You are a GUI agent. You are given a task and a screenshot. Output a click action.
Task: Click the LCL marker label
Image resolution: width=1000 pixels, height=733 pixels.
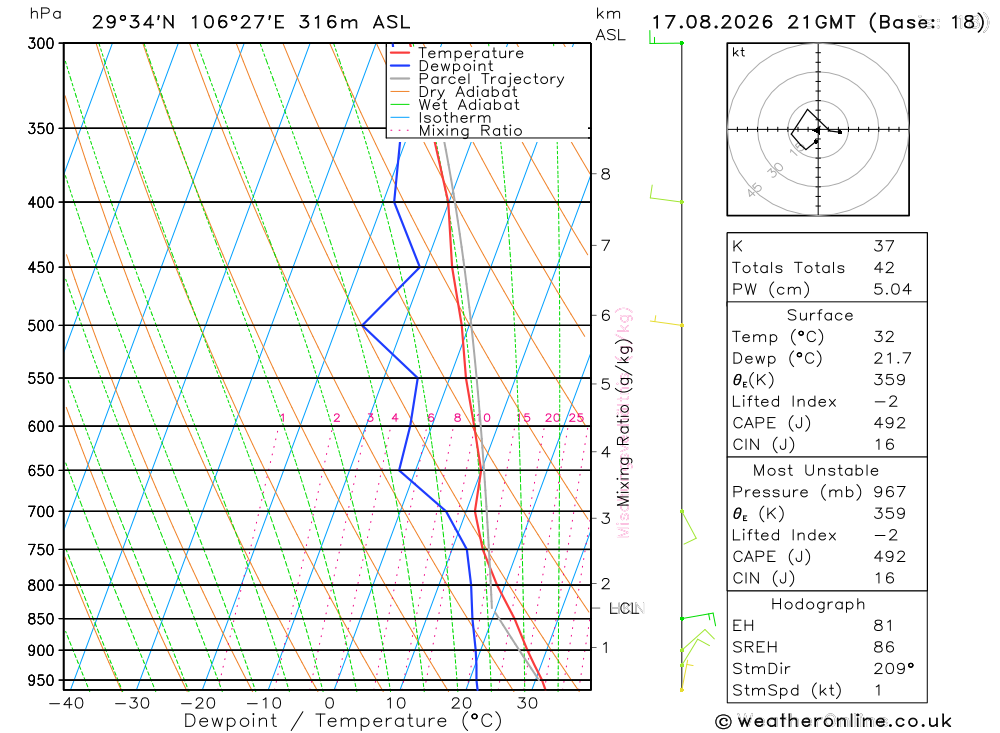pos(624,609)
